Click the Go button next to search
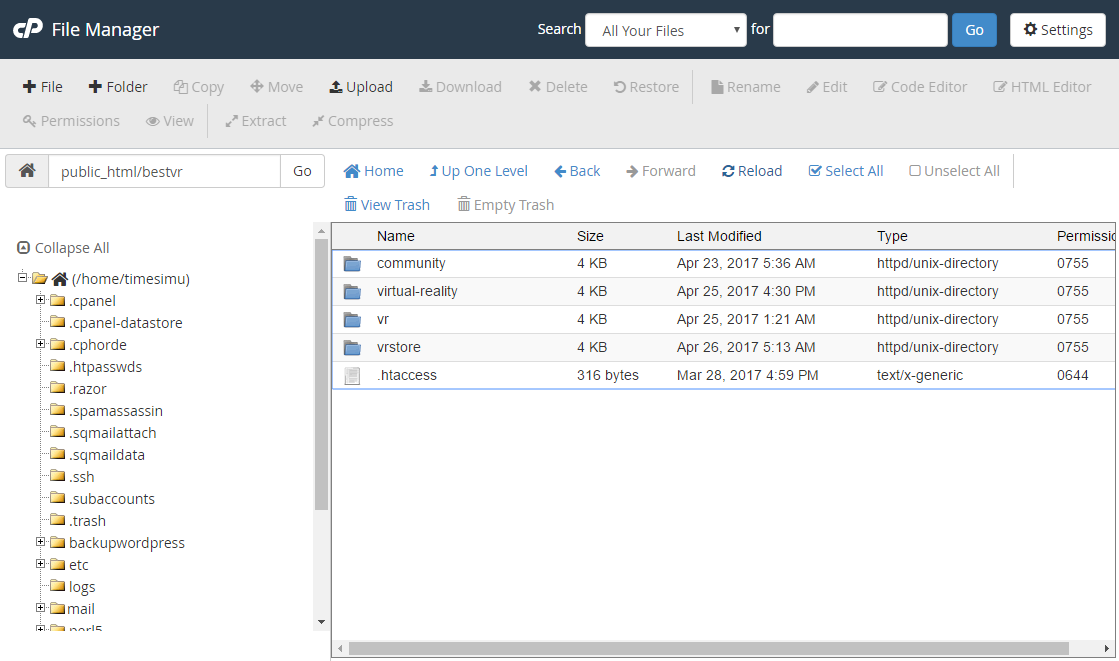This screenshot has width=1119, height=661. 974,30
